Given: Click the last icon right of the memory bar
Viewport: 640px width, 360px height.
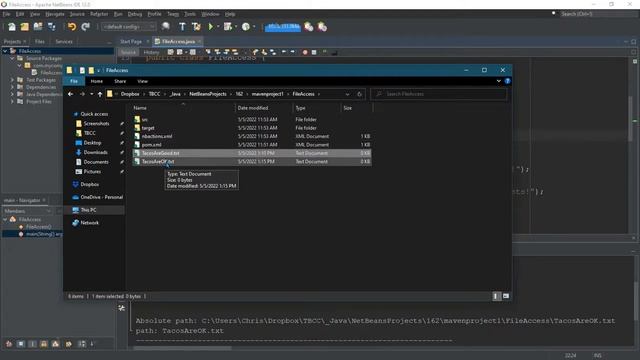Looking at the screenshot, I should pyautogui.click(x=322, y=27).
